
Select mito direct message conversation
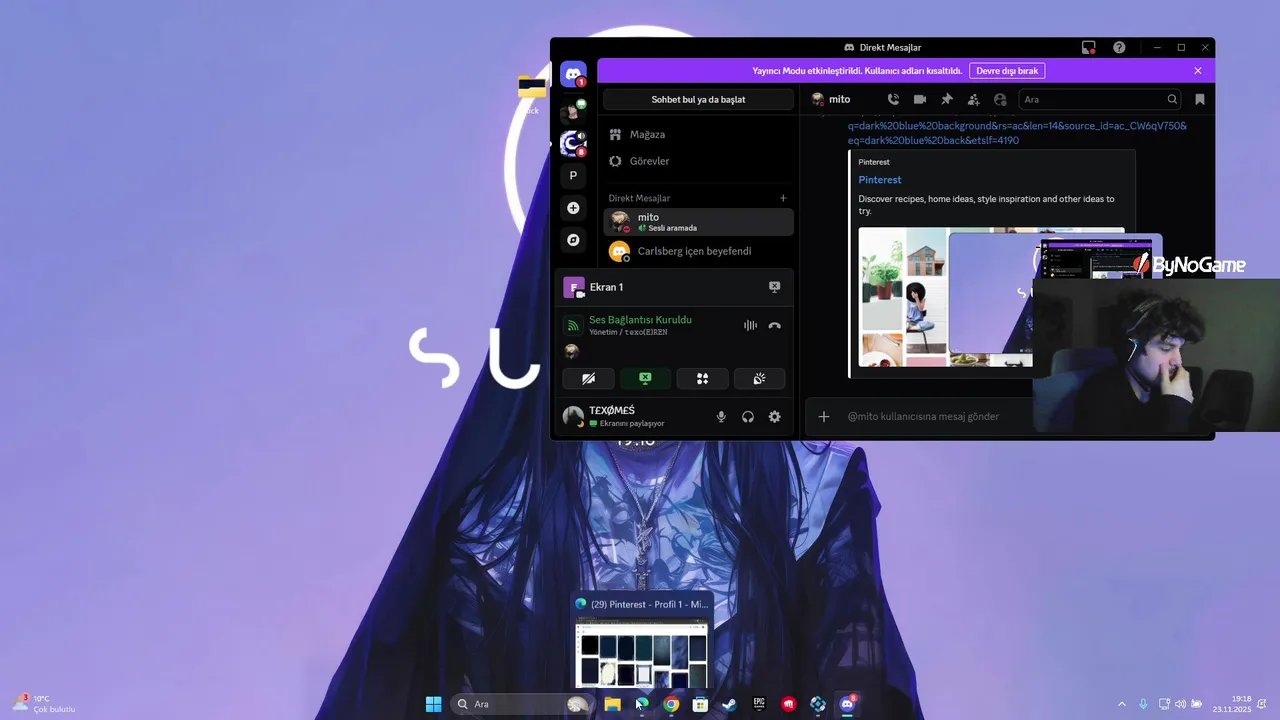tap(698, 222)
